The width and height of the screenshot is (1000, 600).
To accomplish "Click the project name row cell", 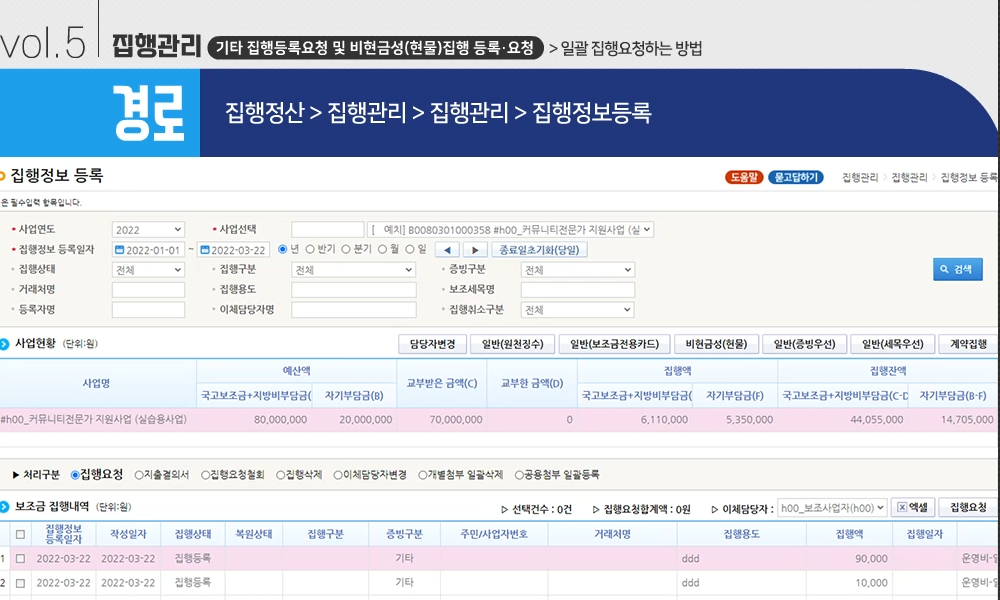I will click(98, 420).
